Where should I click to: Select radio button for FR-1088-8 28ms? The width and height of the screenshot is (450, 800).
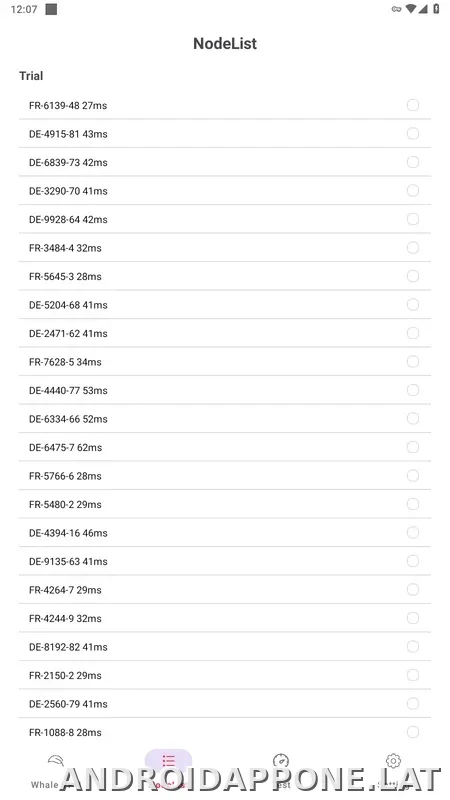point(413,732)
